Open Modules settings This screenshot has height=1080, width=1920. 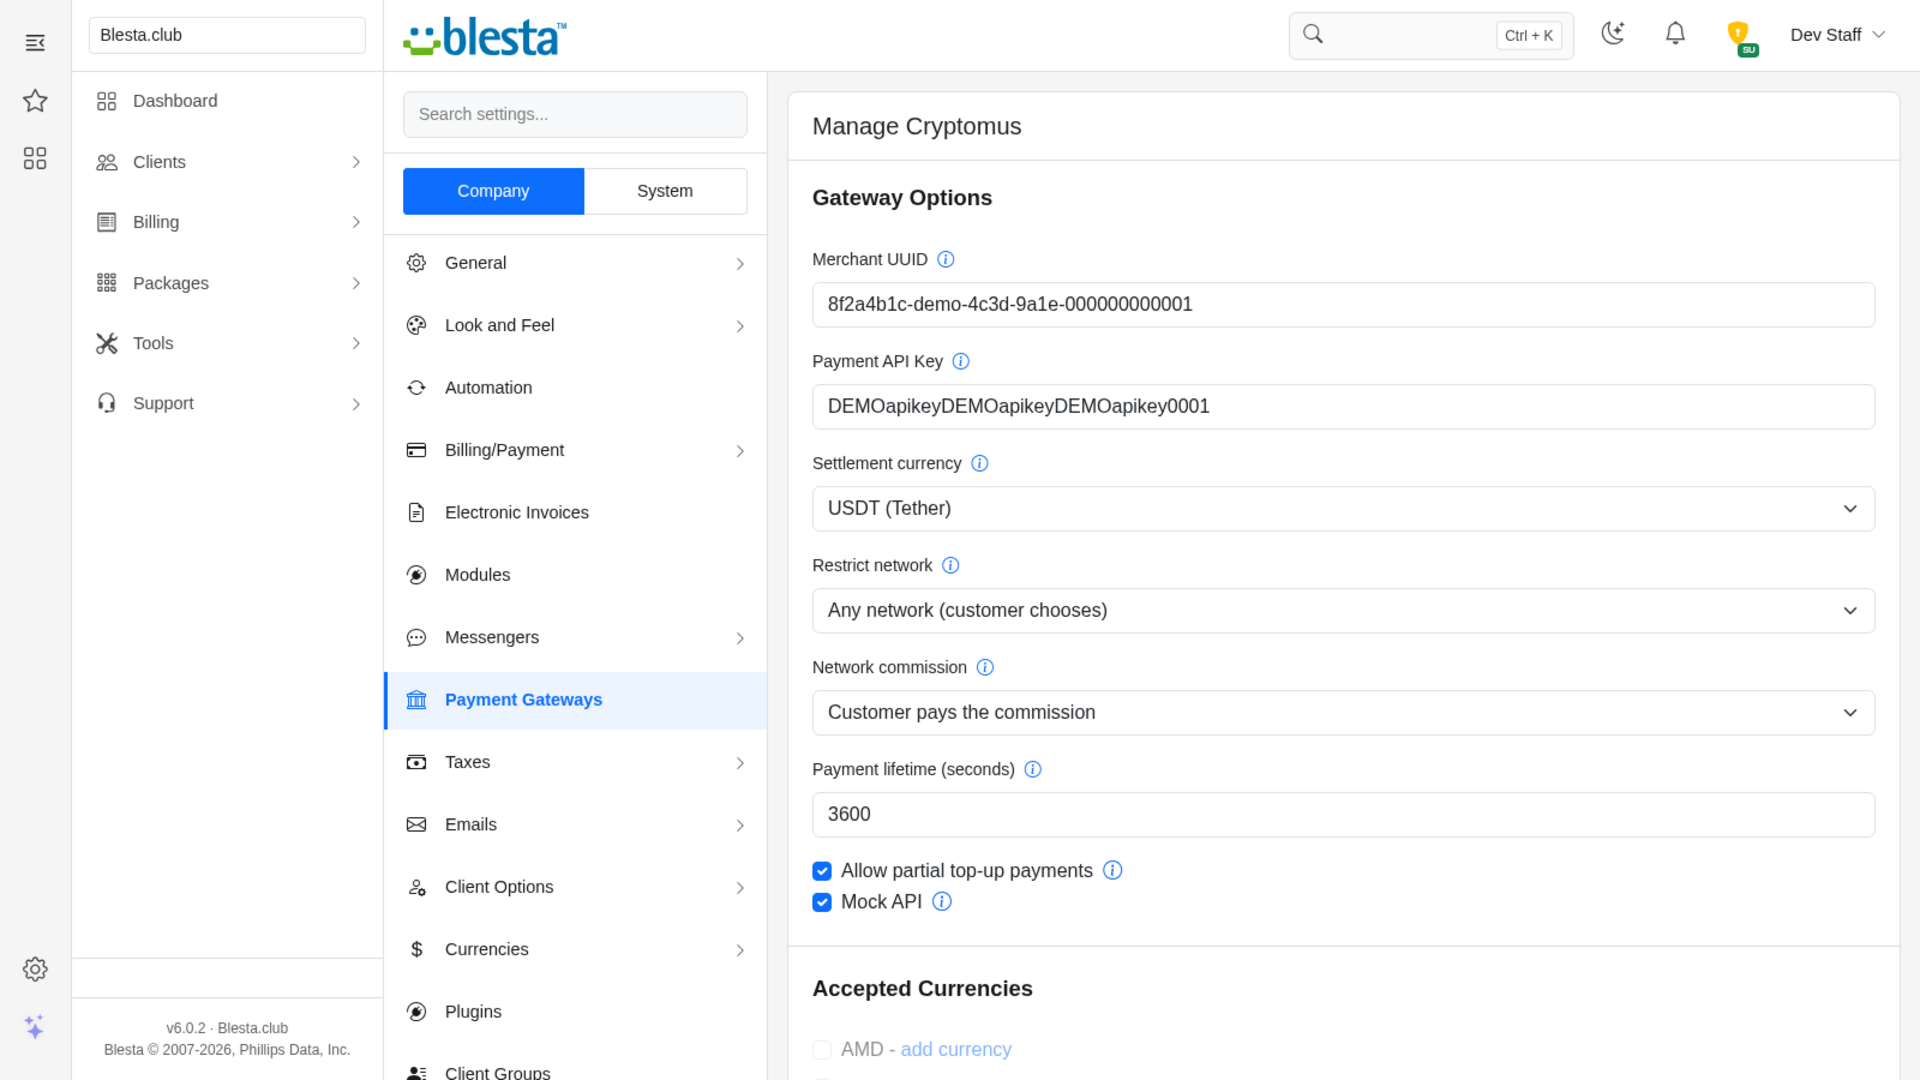(x=575, y=575)
